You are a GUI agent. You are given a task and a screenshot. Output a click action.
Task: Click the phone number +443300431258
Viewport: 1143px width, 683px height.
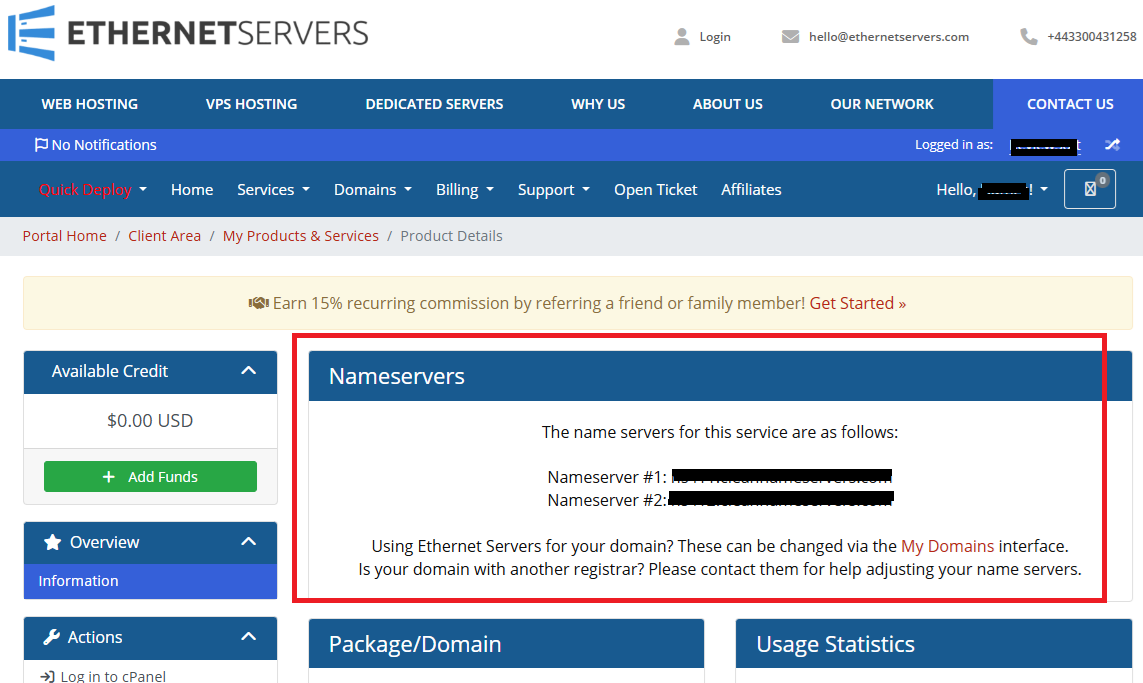(x=1091, y=36)
